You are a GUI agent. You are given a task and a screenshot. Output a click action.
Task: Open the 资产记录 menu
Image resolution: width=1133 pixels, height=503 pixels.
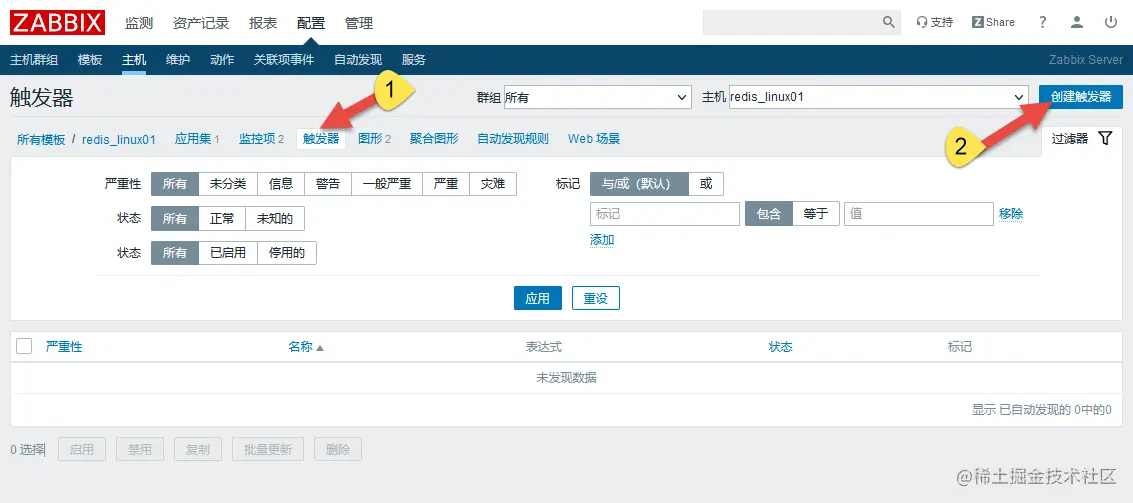[201, 22]
